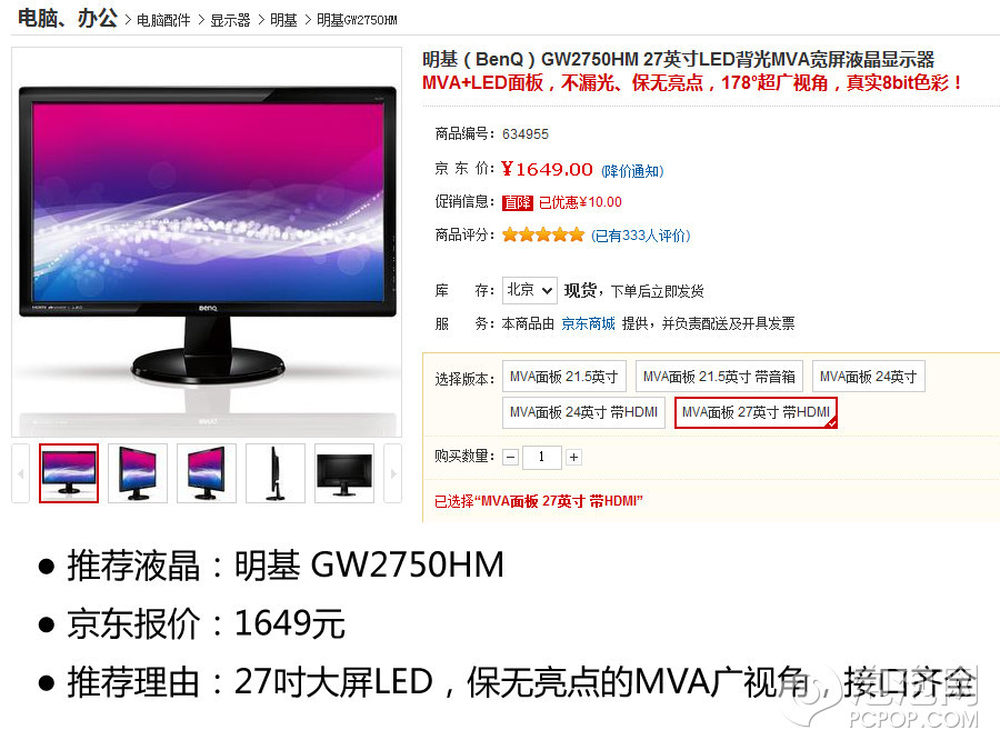Click the minus quantity button
1000x750 pixels.
511,457
